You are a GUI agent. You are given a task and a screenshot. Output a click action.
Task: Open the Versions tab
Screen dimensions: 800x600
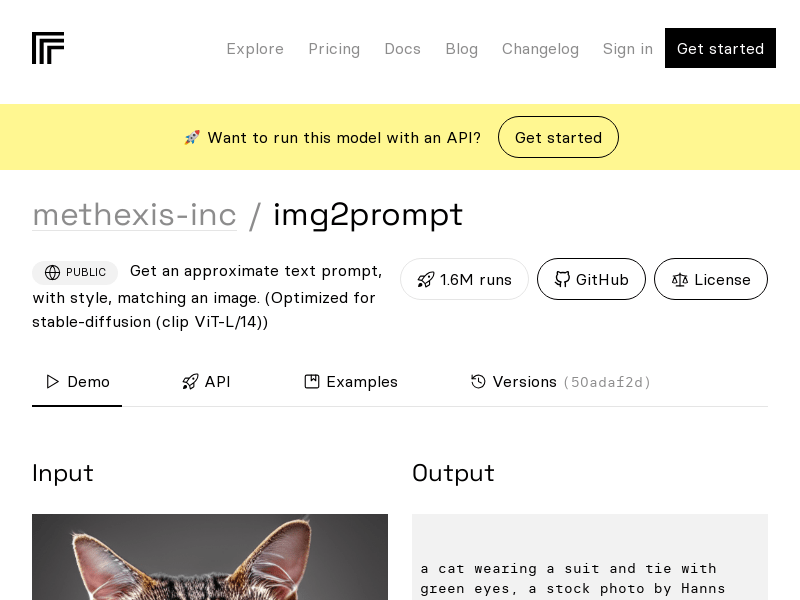point(524,382)
